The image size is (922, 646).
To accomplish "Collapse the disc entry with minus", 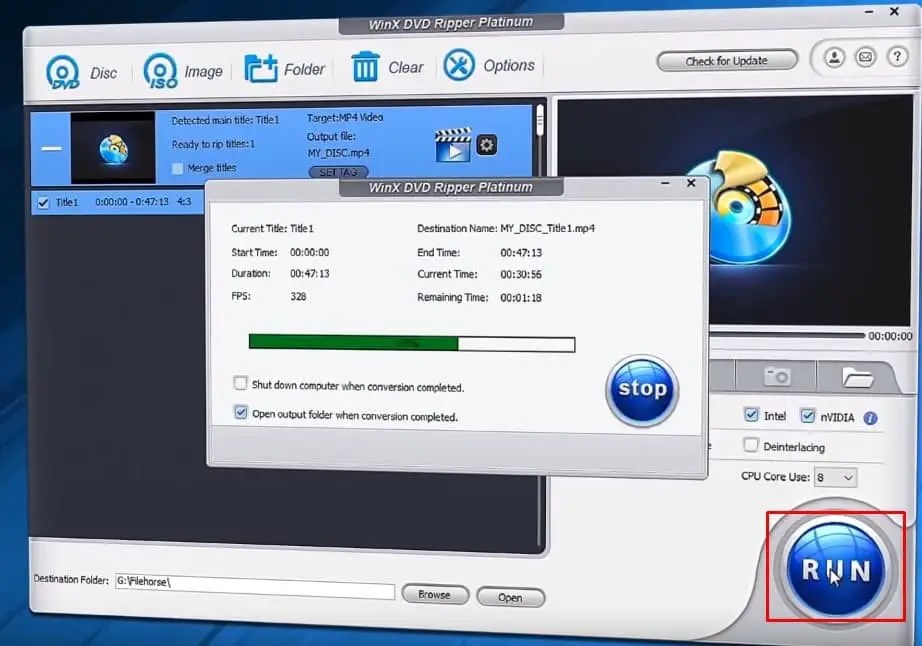I will click(x=52, y=148).
